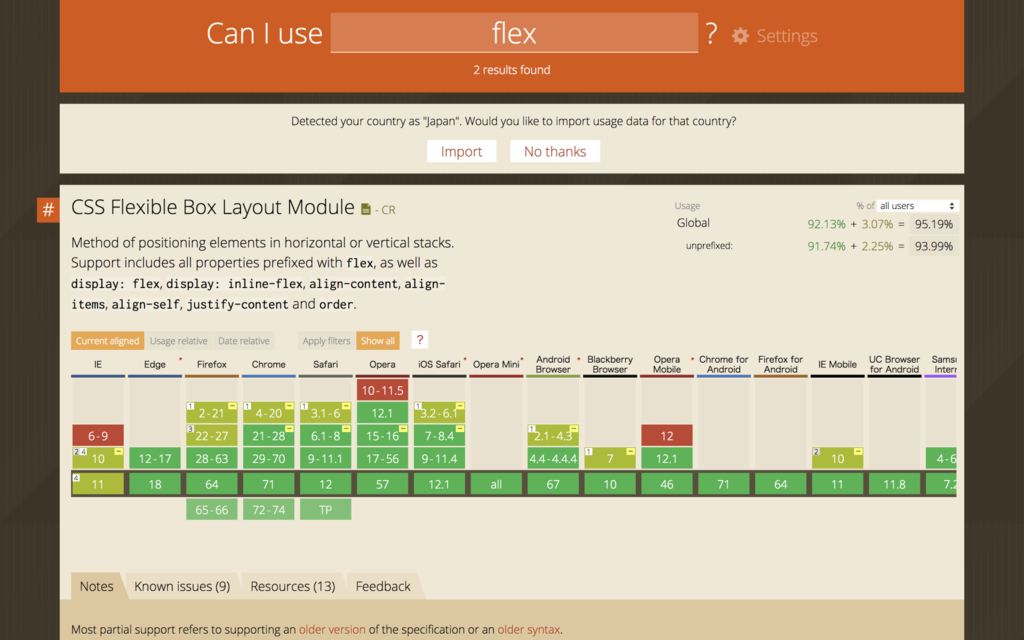Click the Edge 12-17 cell

(x=155, y=458)
